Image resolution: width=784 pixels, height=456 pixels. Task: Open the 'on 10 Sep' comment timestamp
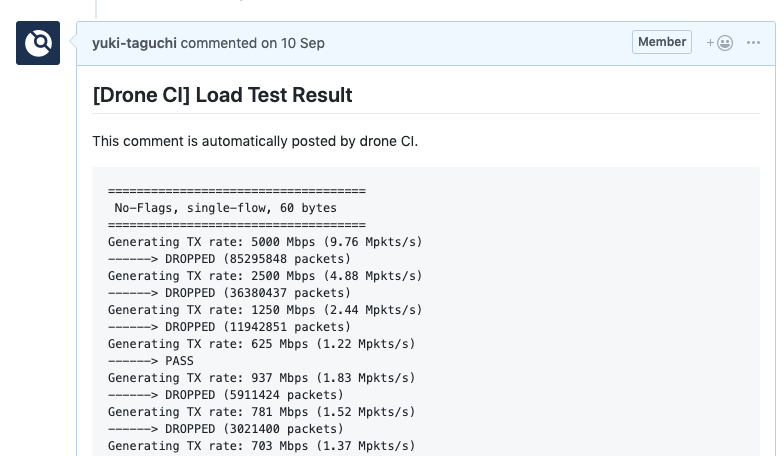pos(293,43)
